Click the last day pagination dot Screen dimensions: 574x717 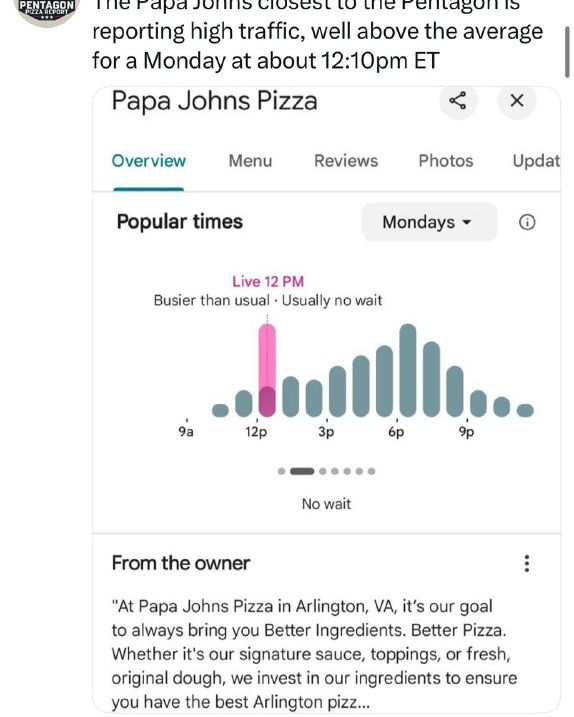click(371, 471)
